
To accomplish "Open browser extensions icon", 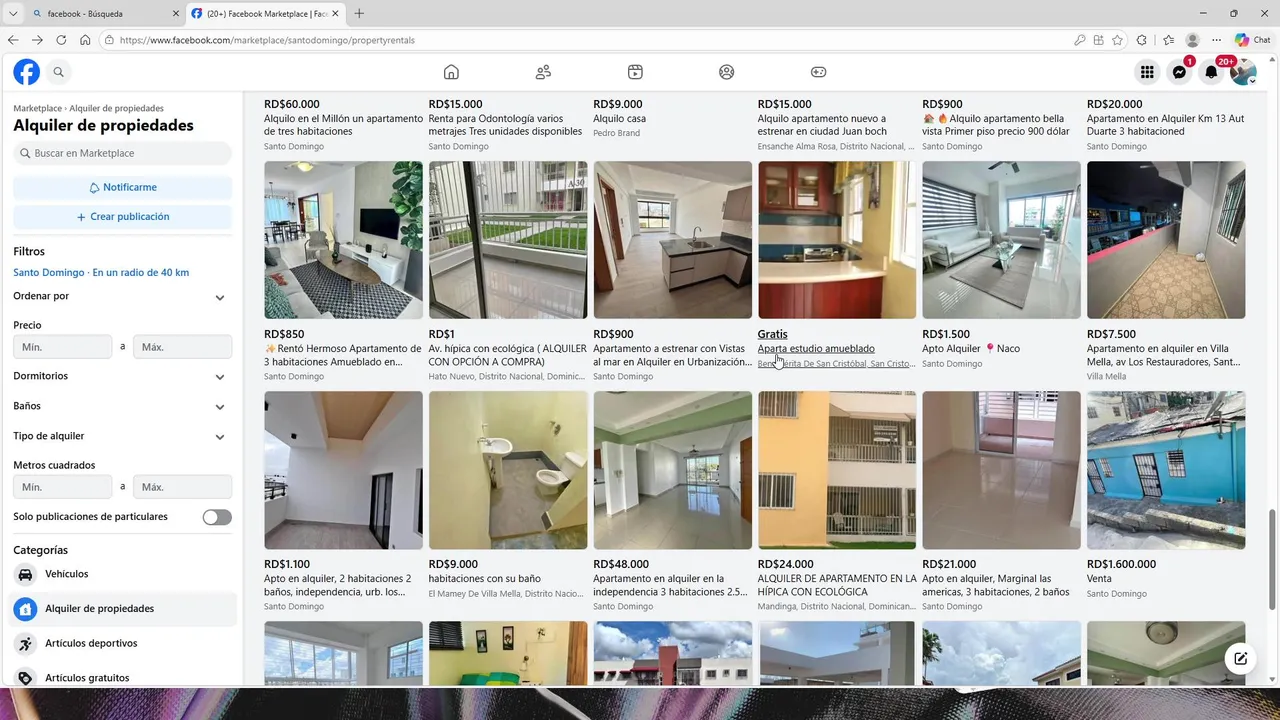I will click(x=1142, y=40).
